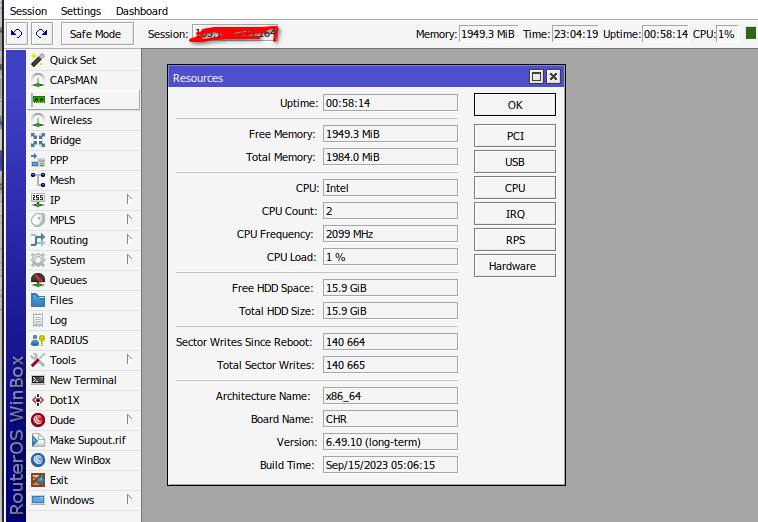Click the Dude icon
Screen dimensions: 758x522
38,420
